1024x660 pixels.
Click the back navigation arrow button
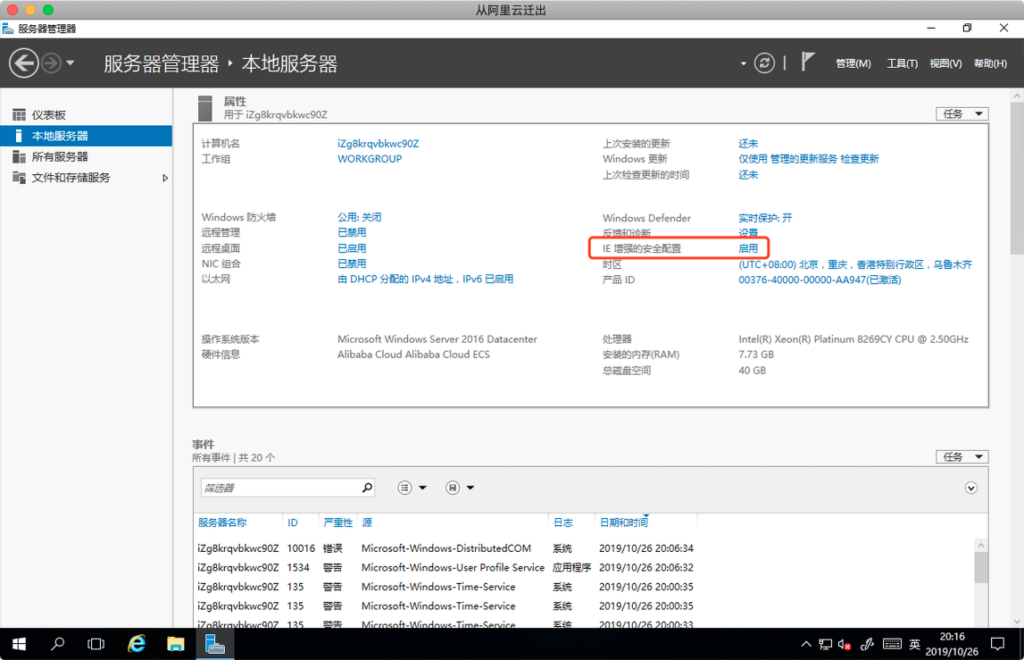[24, 64]
